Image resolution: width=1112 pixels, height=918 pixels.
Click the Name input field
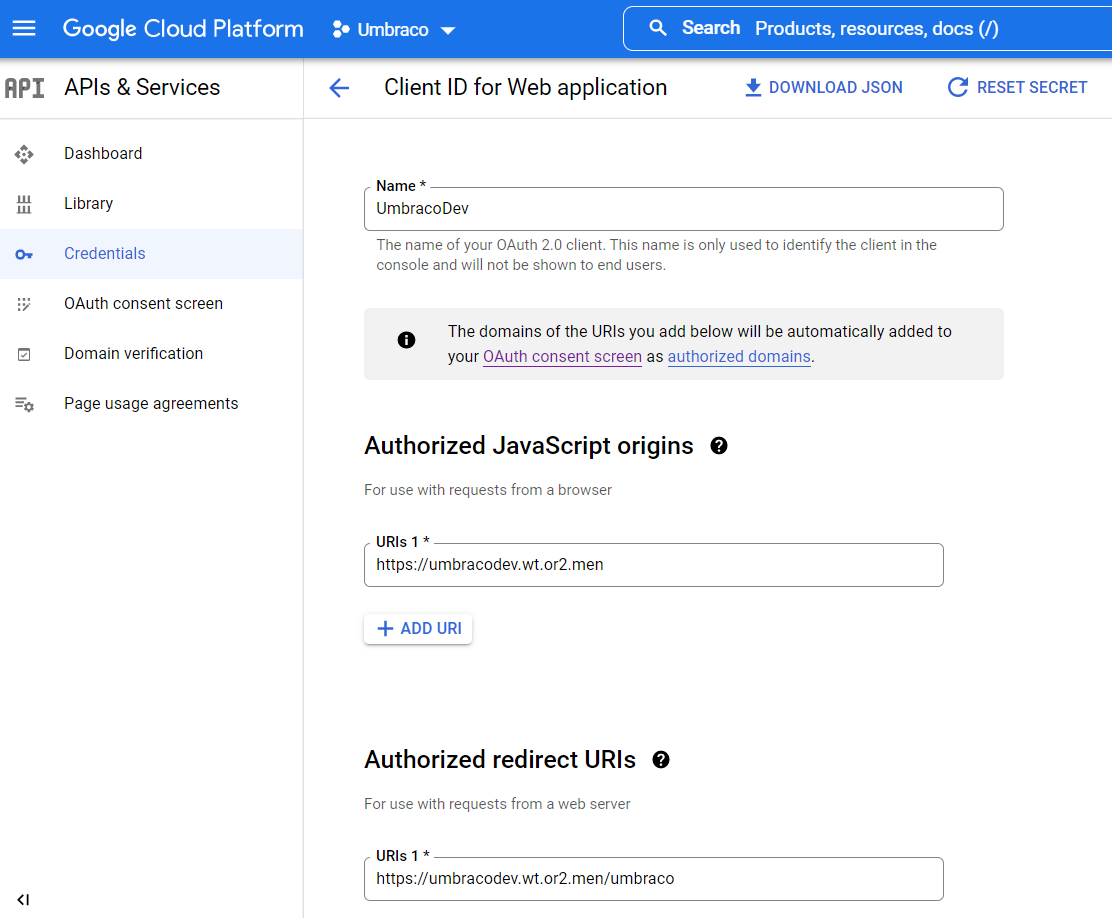coord(683,209)
